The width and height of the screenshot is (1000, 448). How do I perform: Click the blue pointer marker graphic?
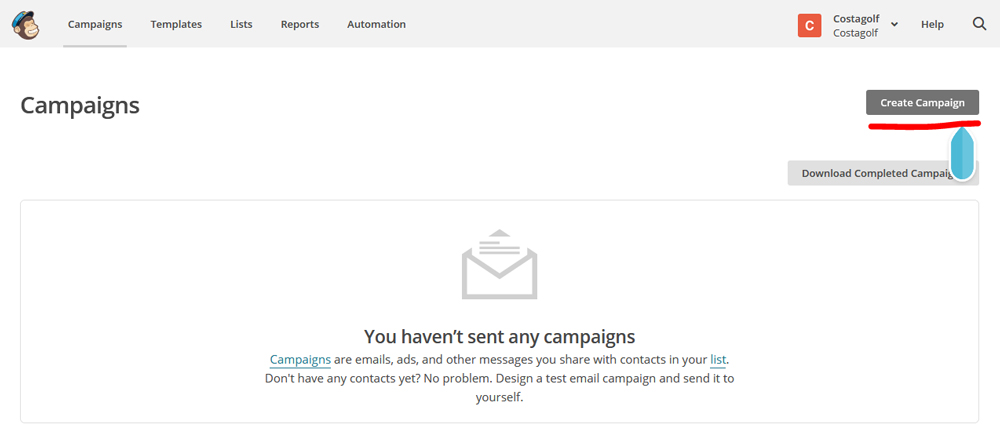962,152
